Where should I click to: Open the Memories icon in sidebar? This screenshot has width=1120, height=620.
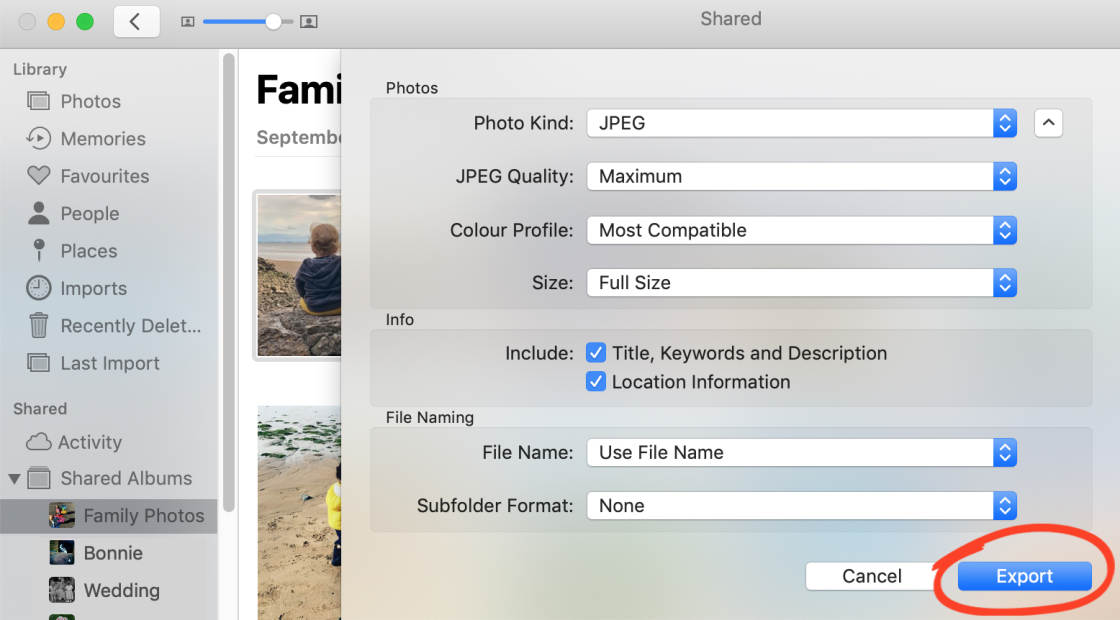(x=39, y=139)
